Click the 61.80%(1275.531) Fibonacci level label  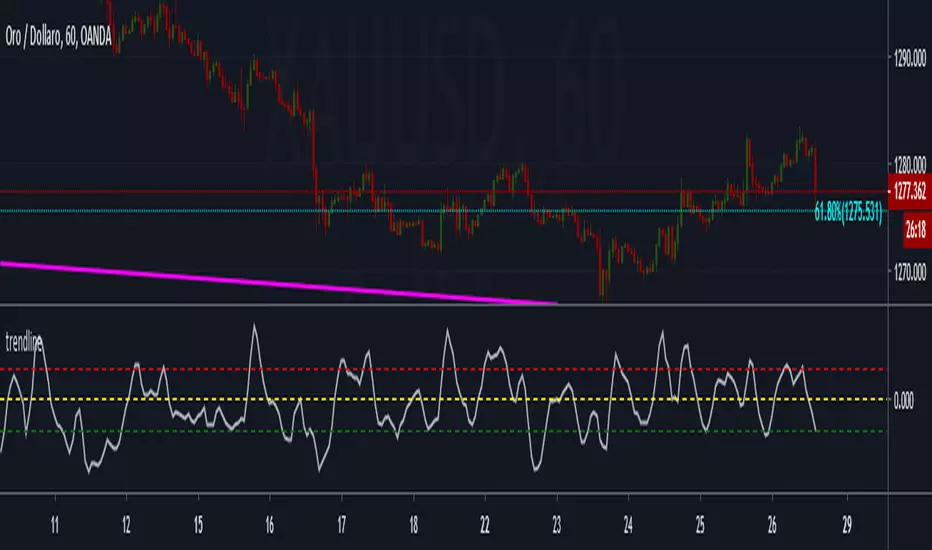(x=848, y=212)
